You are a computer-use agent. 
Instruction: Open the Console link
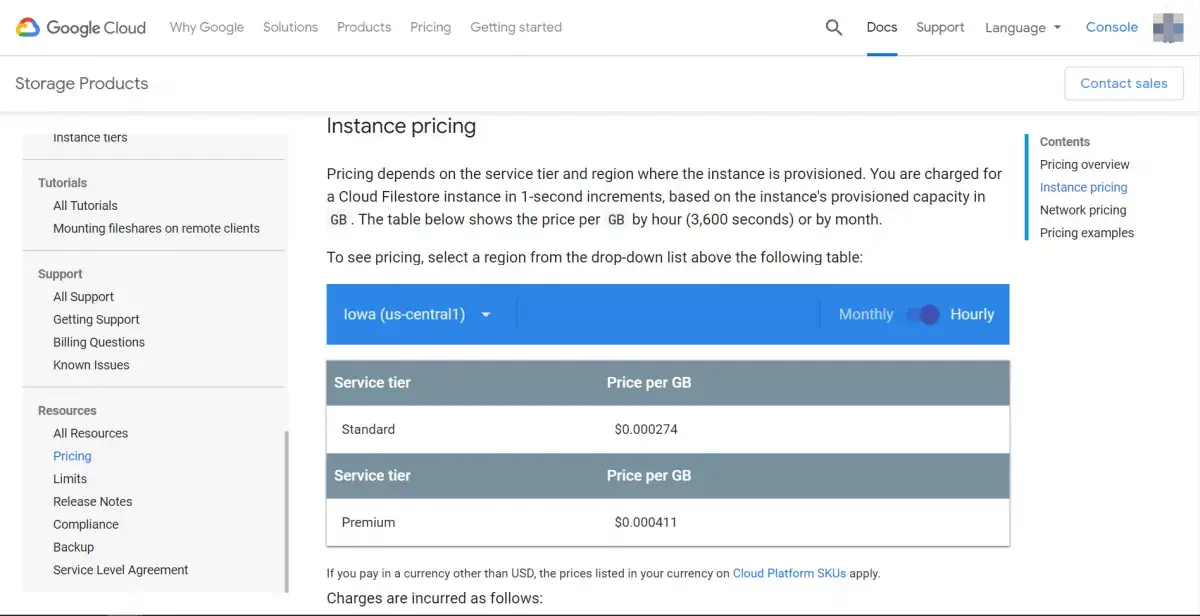1112,27
